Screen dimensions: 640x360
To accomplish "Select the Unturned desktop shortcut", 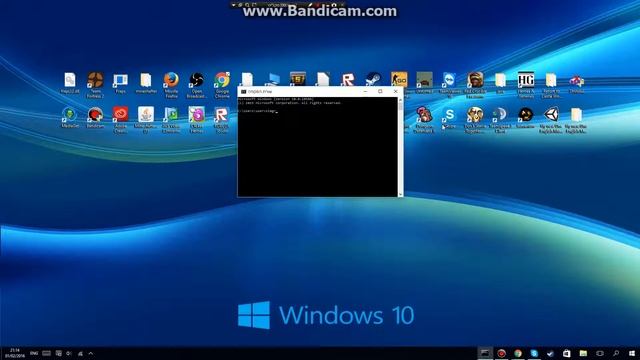I will (x=424, y=83).
